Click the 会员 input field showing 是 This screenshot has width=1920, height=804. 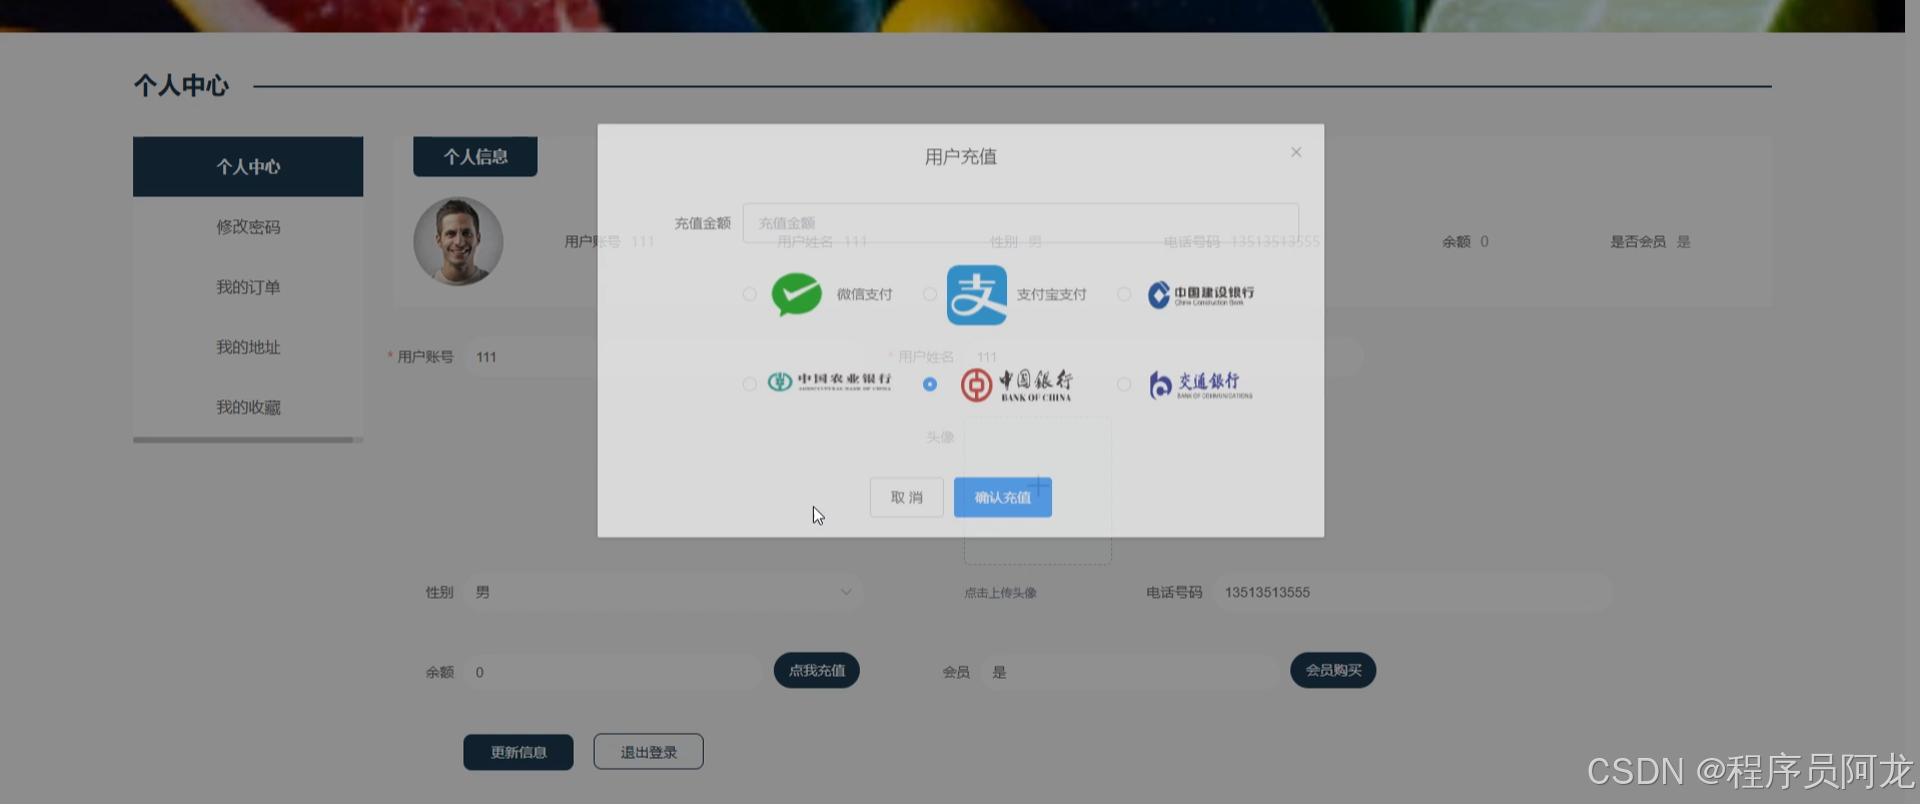pyautogui.click(x=1130, y=672)
